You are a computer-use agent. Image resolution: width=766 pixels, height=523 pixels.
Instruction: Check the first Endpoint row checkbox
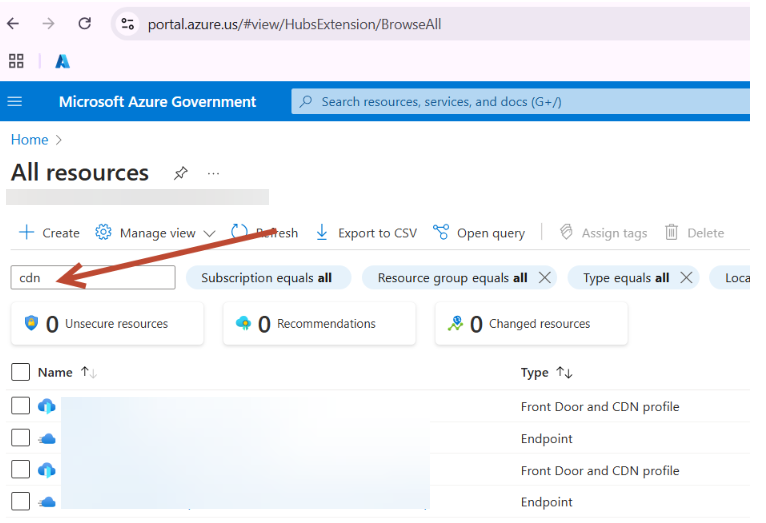[21, 438]
